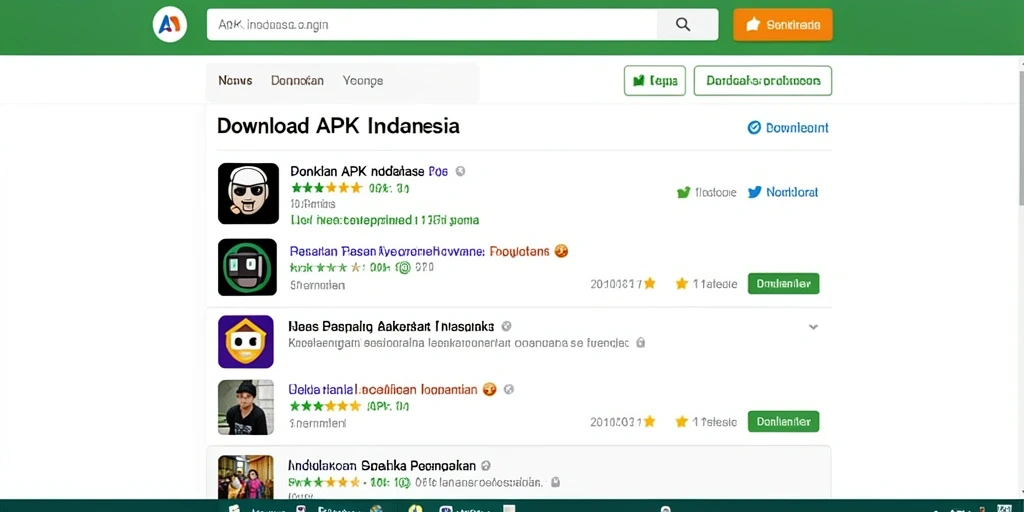
Task: Click the green download button in the Shemanian row
Action: pos(783,283)
